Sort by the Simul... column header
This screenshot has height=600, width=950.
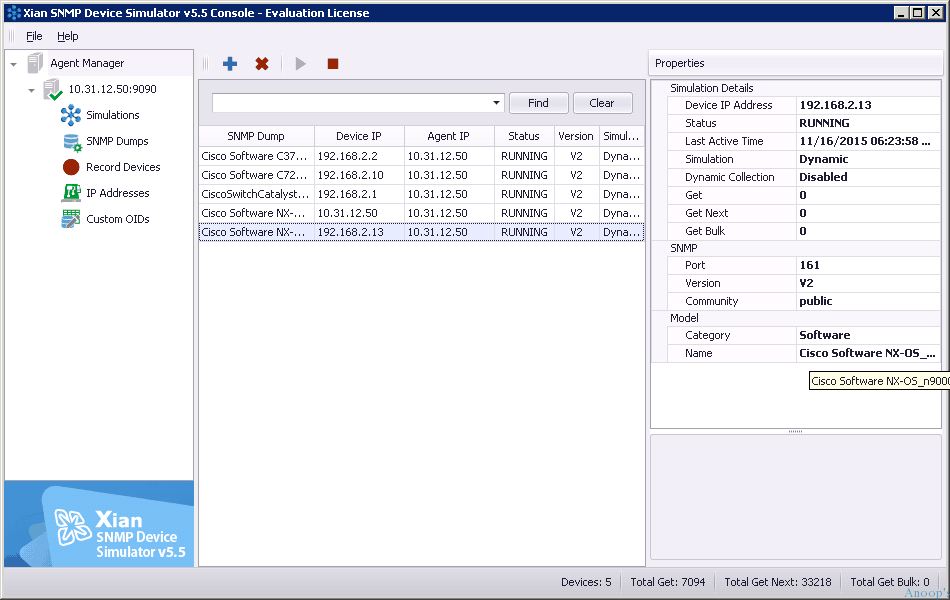[x=622, y=136]
